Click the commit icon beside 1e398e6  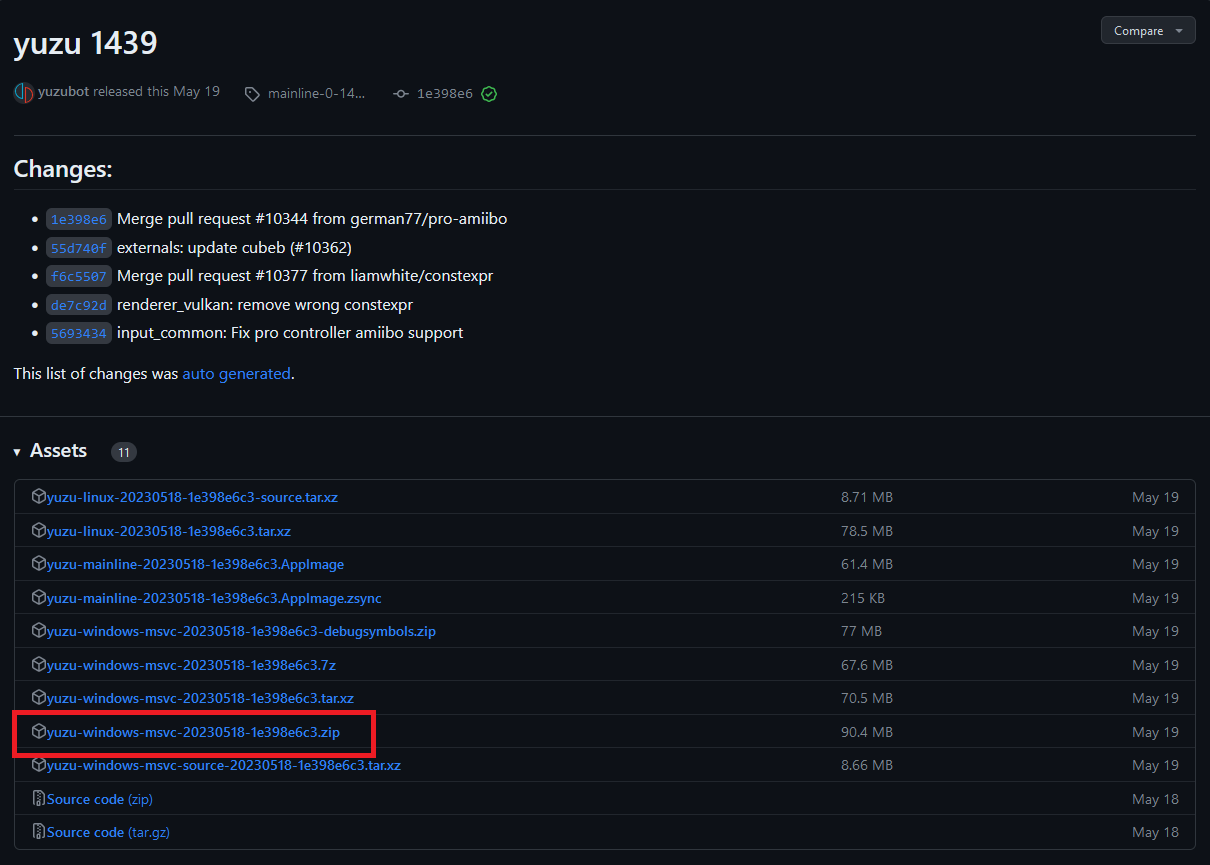pos(401,93)
